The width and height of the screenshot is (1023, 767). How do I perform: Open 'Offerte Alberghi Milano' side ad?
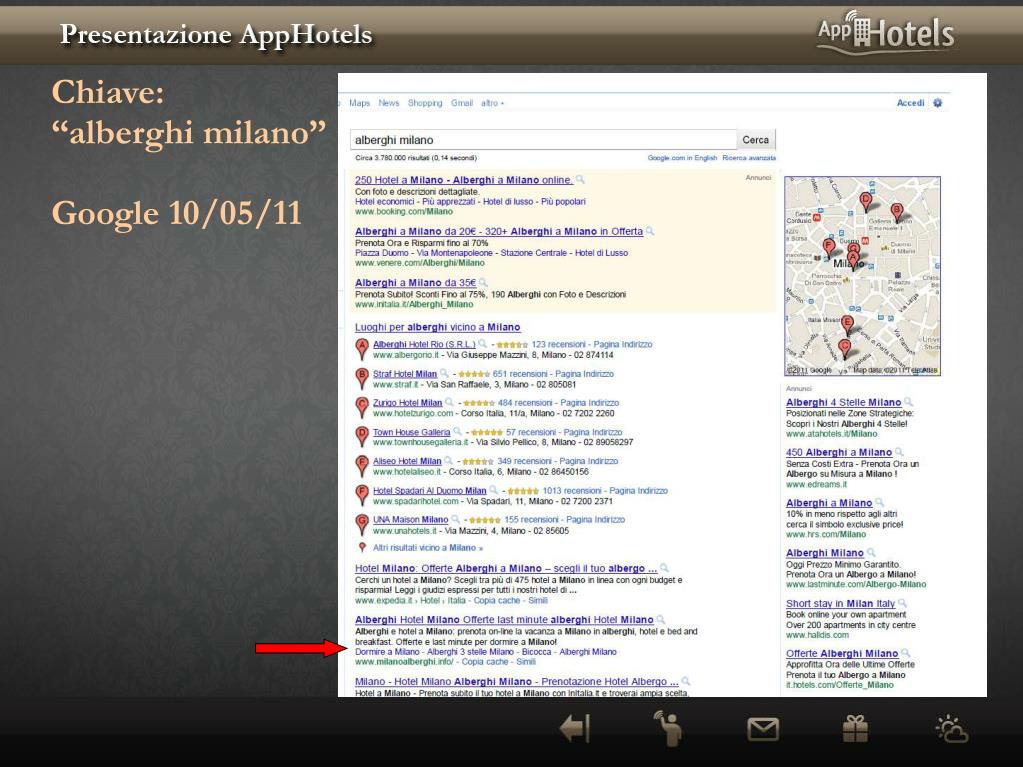[x=842, y=654]
